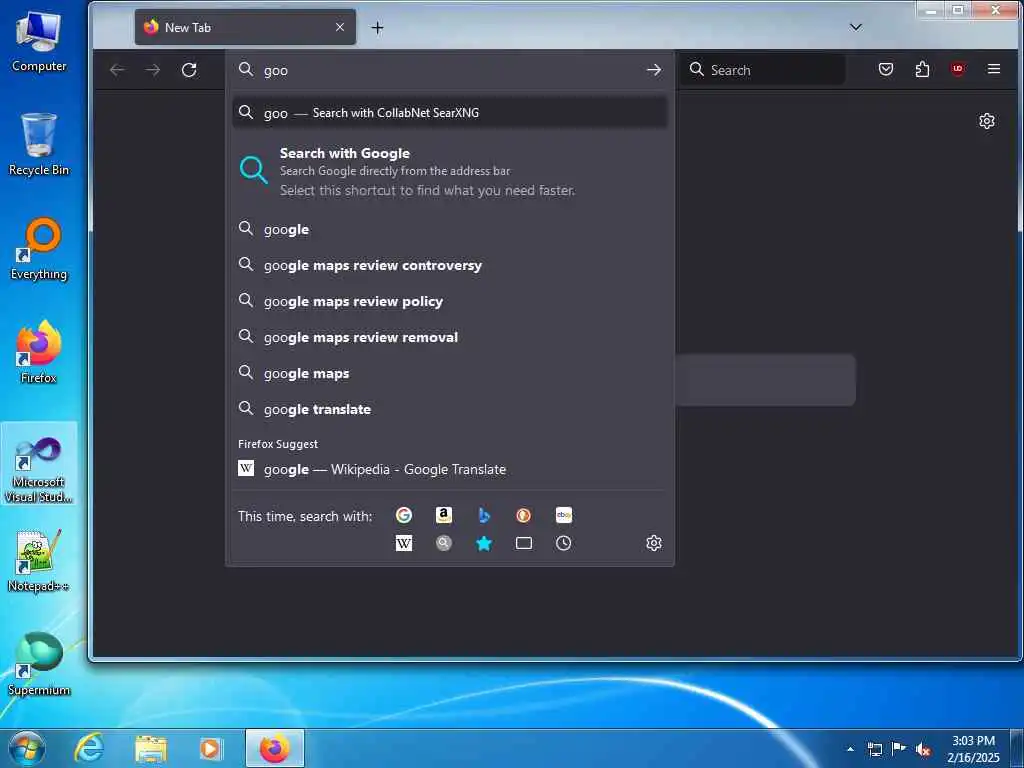
Task: Select the gray SearXNG search engine icon
Action: point(443,543)
